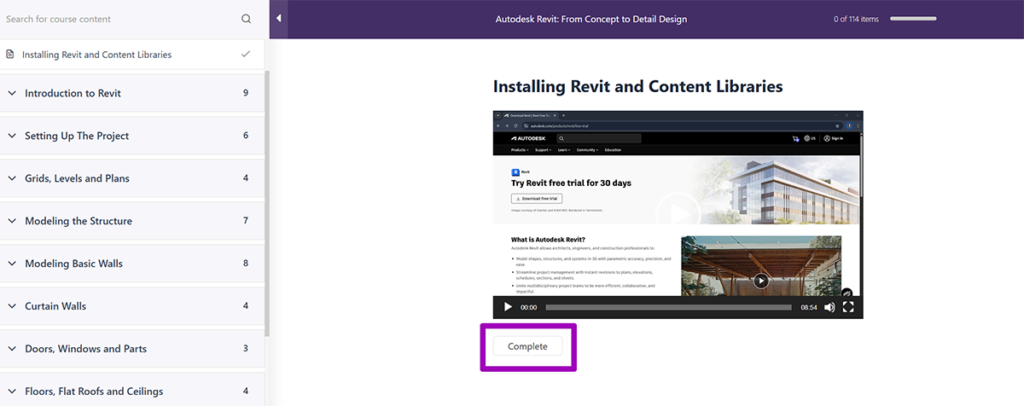The width and height of the screenshot is (1024, 406).
Task: Mute the video with the speaker icon
Action: [x=829, y=307]
